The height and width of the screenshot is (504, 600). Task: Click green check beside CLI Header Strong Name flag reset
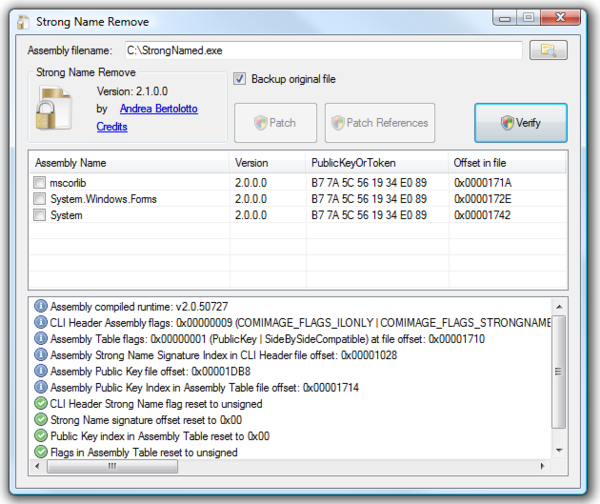click(x=41, y=403)
